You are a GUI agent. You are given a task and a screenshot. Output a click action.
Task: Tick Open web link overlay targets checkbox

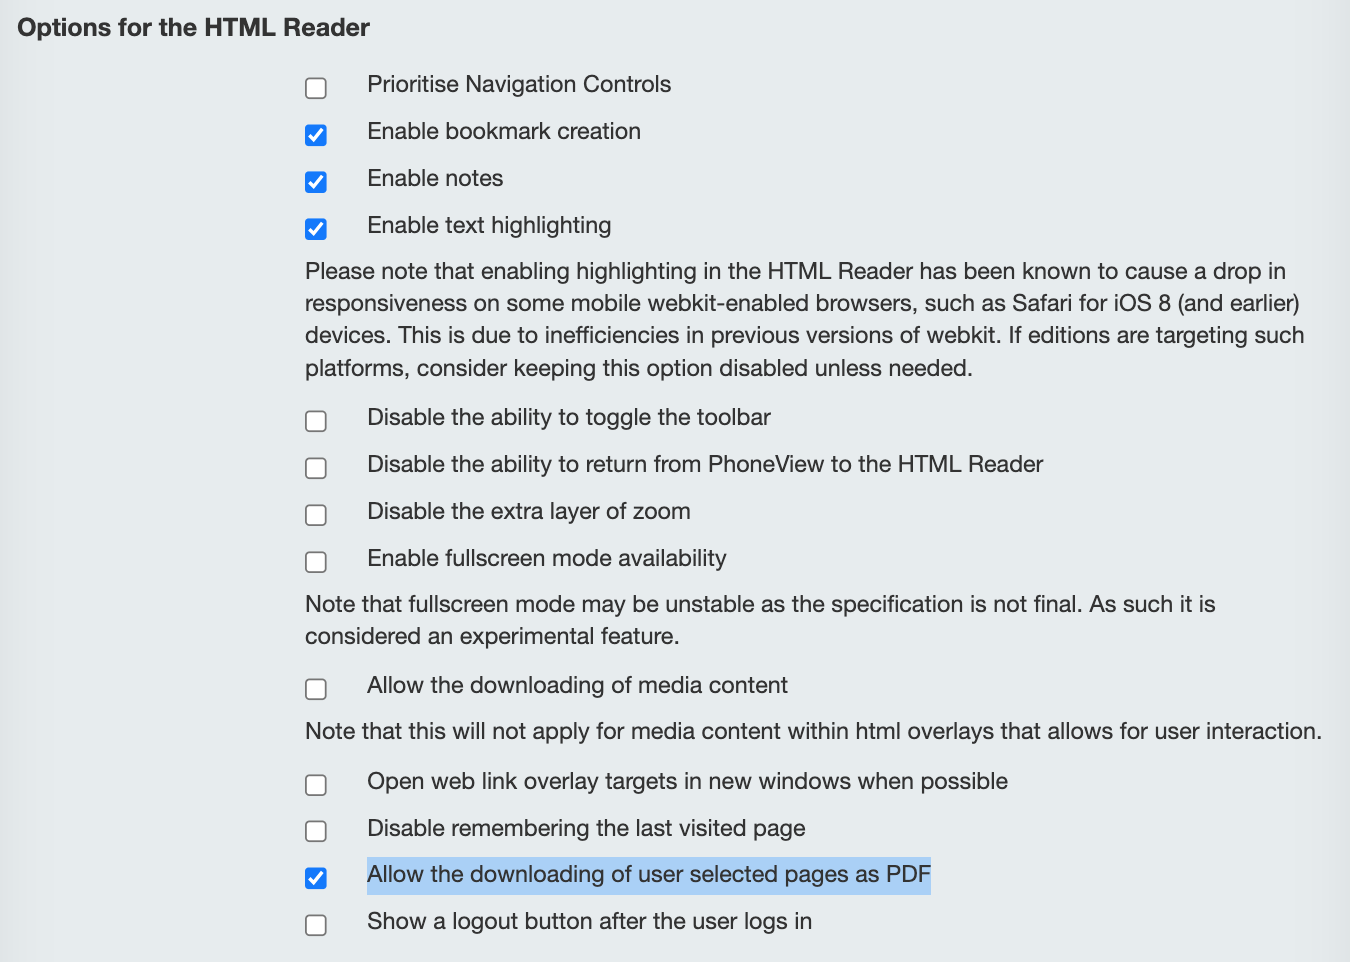point(316,785)
